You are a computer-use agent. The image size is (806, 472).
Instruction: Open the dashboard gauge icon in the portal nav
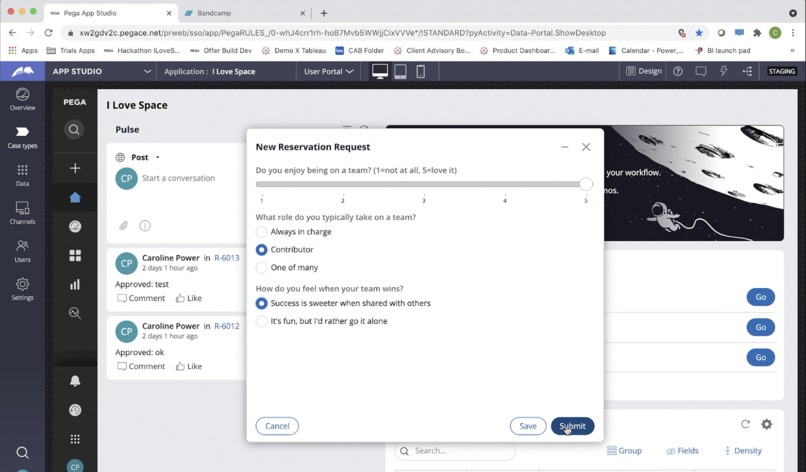tap(75, 226)
